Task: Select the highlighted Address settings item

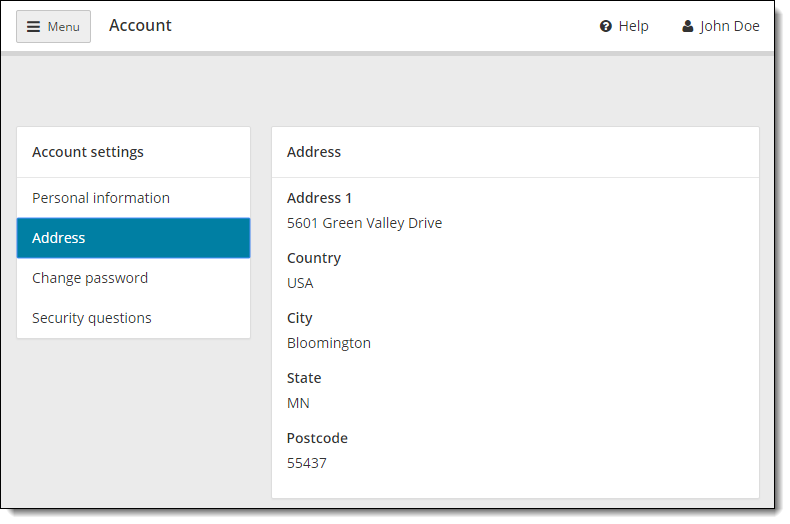Action: click(x=134, y=238)
